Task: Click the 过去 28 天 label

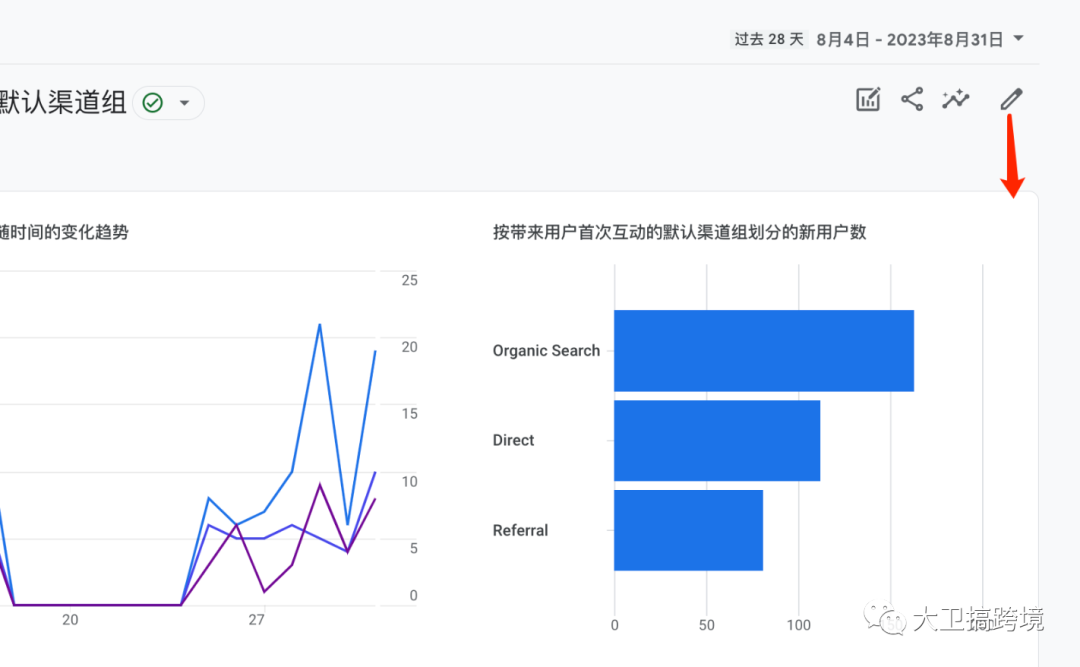Action: 769,39
